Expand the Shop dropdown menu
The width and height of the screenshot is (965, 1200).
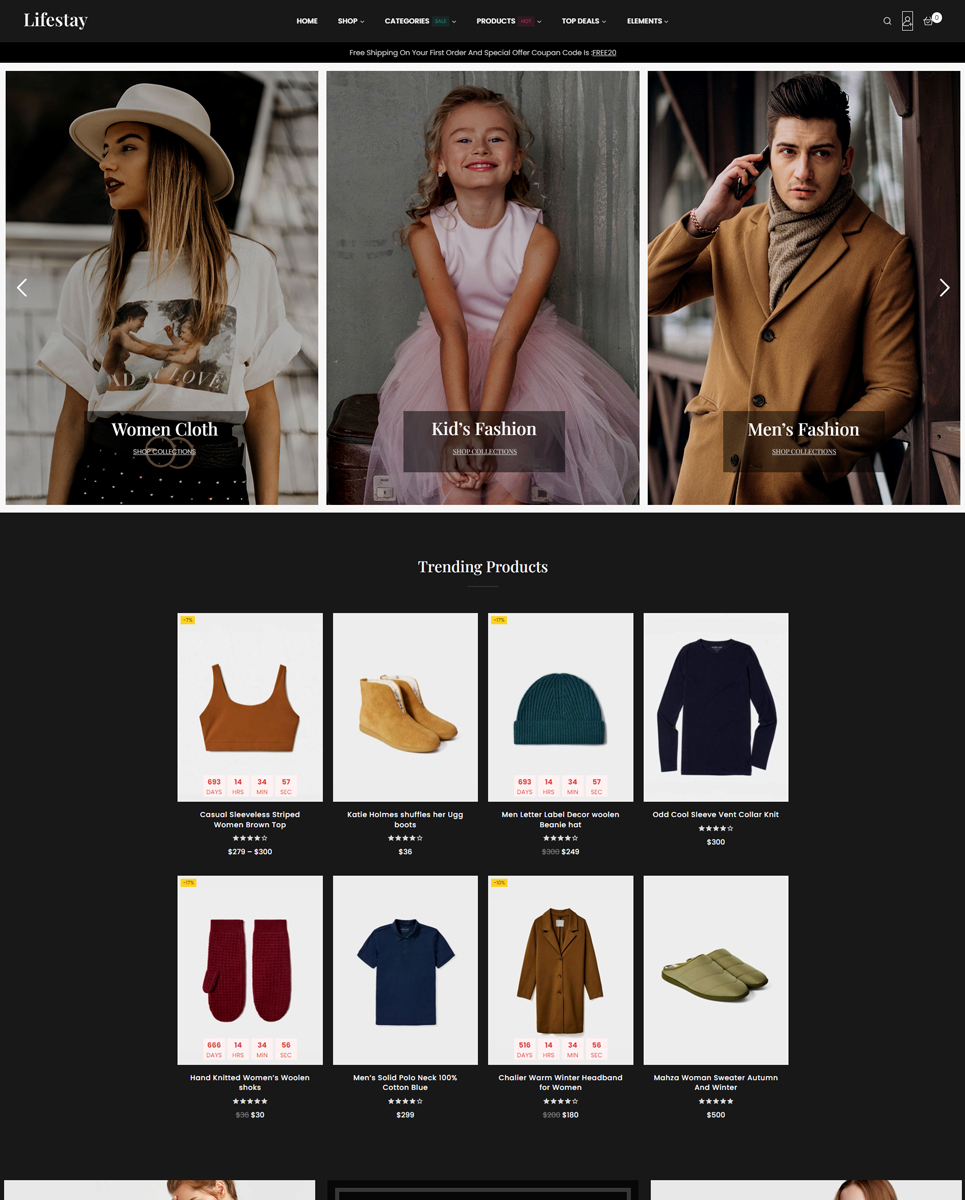350,21
